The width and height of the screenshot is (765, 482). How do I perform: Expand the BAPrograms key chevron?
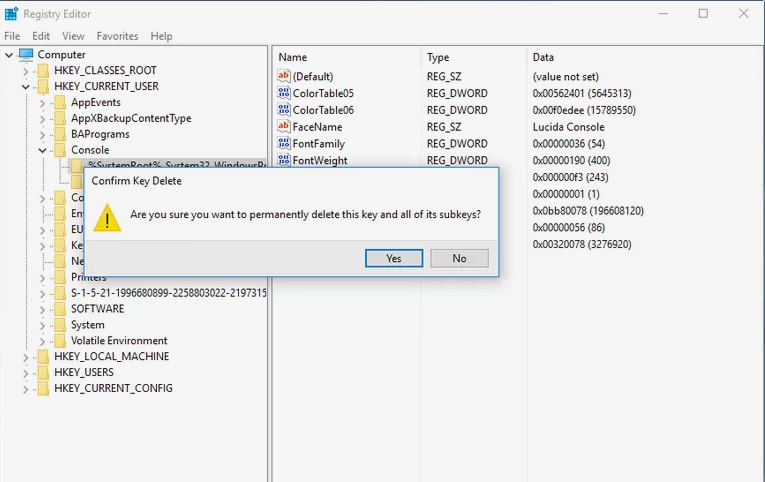pyautogui.click(x=42, y=135)
